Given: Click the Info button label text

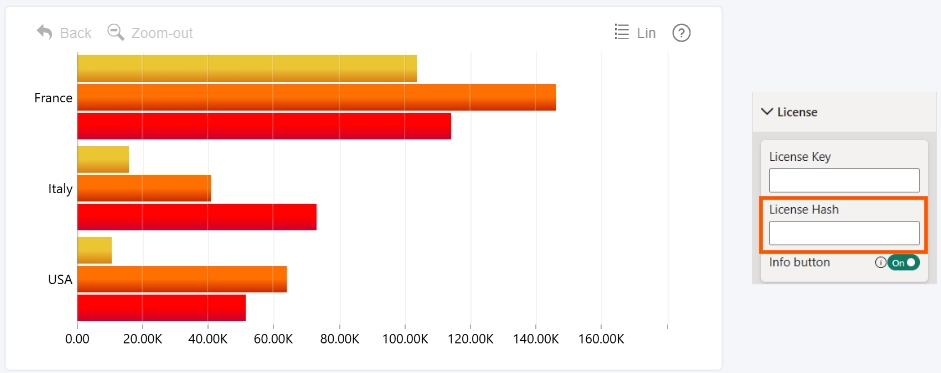Looking at the screenshot, I should click(x=799, y=262).
